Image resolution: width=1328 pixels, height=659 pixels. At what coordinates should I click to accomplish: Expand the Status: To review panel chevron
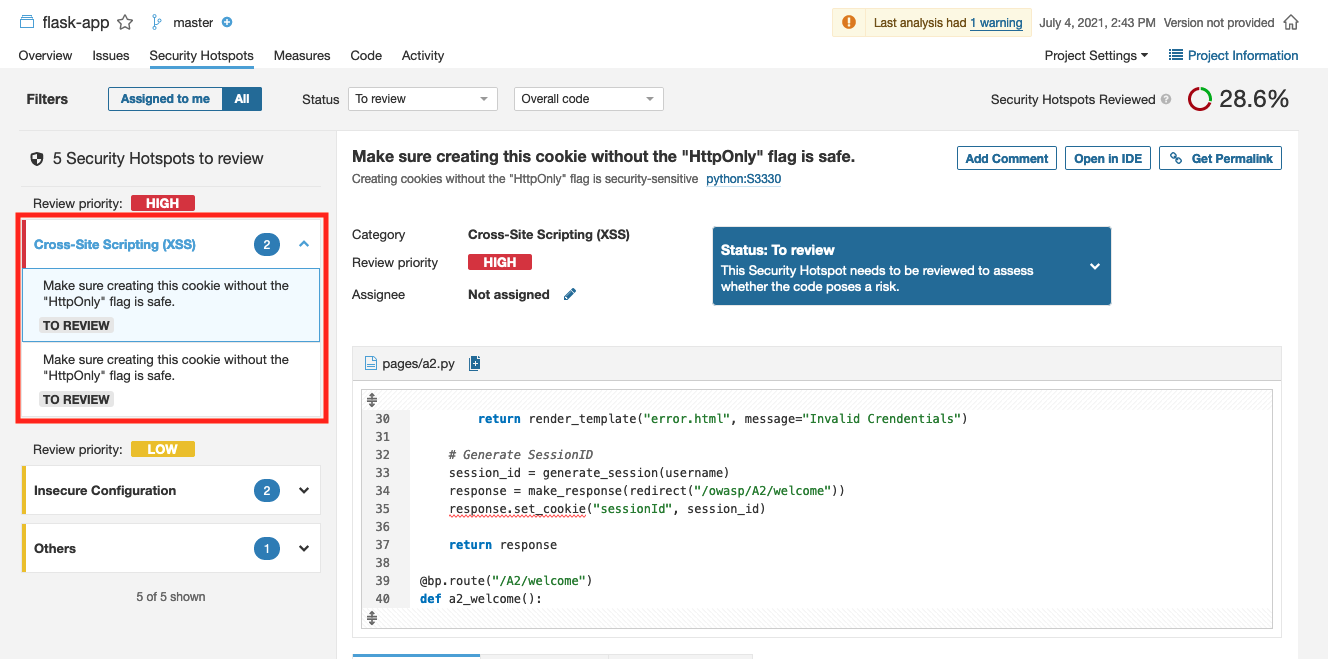[1094, 266]
